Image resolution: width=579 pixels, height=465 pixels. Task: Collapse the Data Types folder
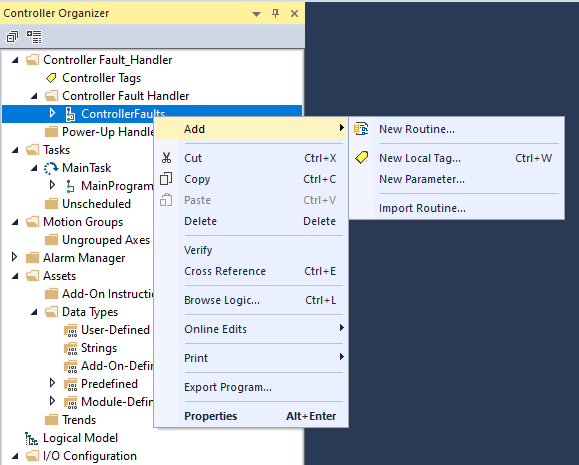34,312
